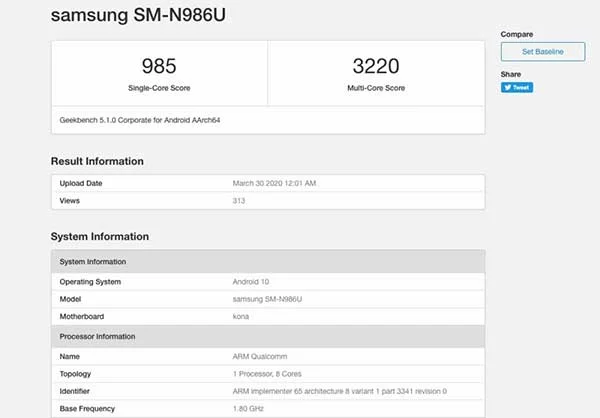The image size is (600, 418).
Task: Click the Result Information heading
Action: pyautogui.click(x=97, y=161)
